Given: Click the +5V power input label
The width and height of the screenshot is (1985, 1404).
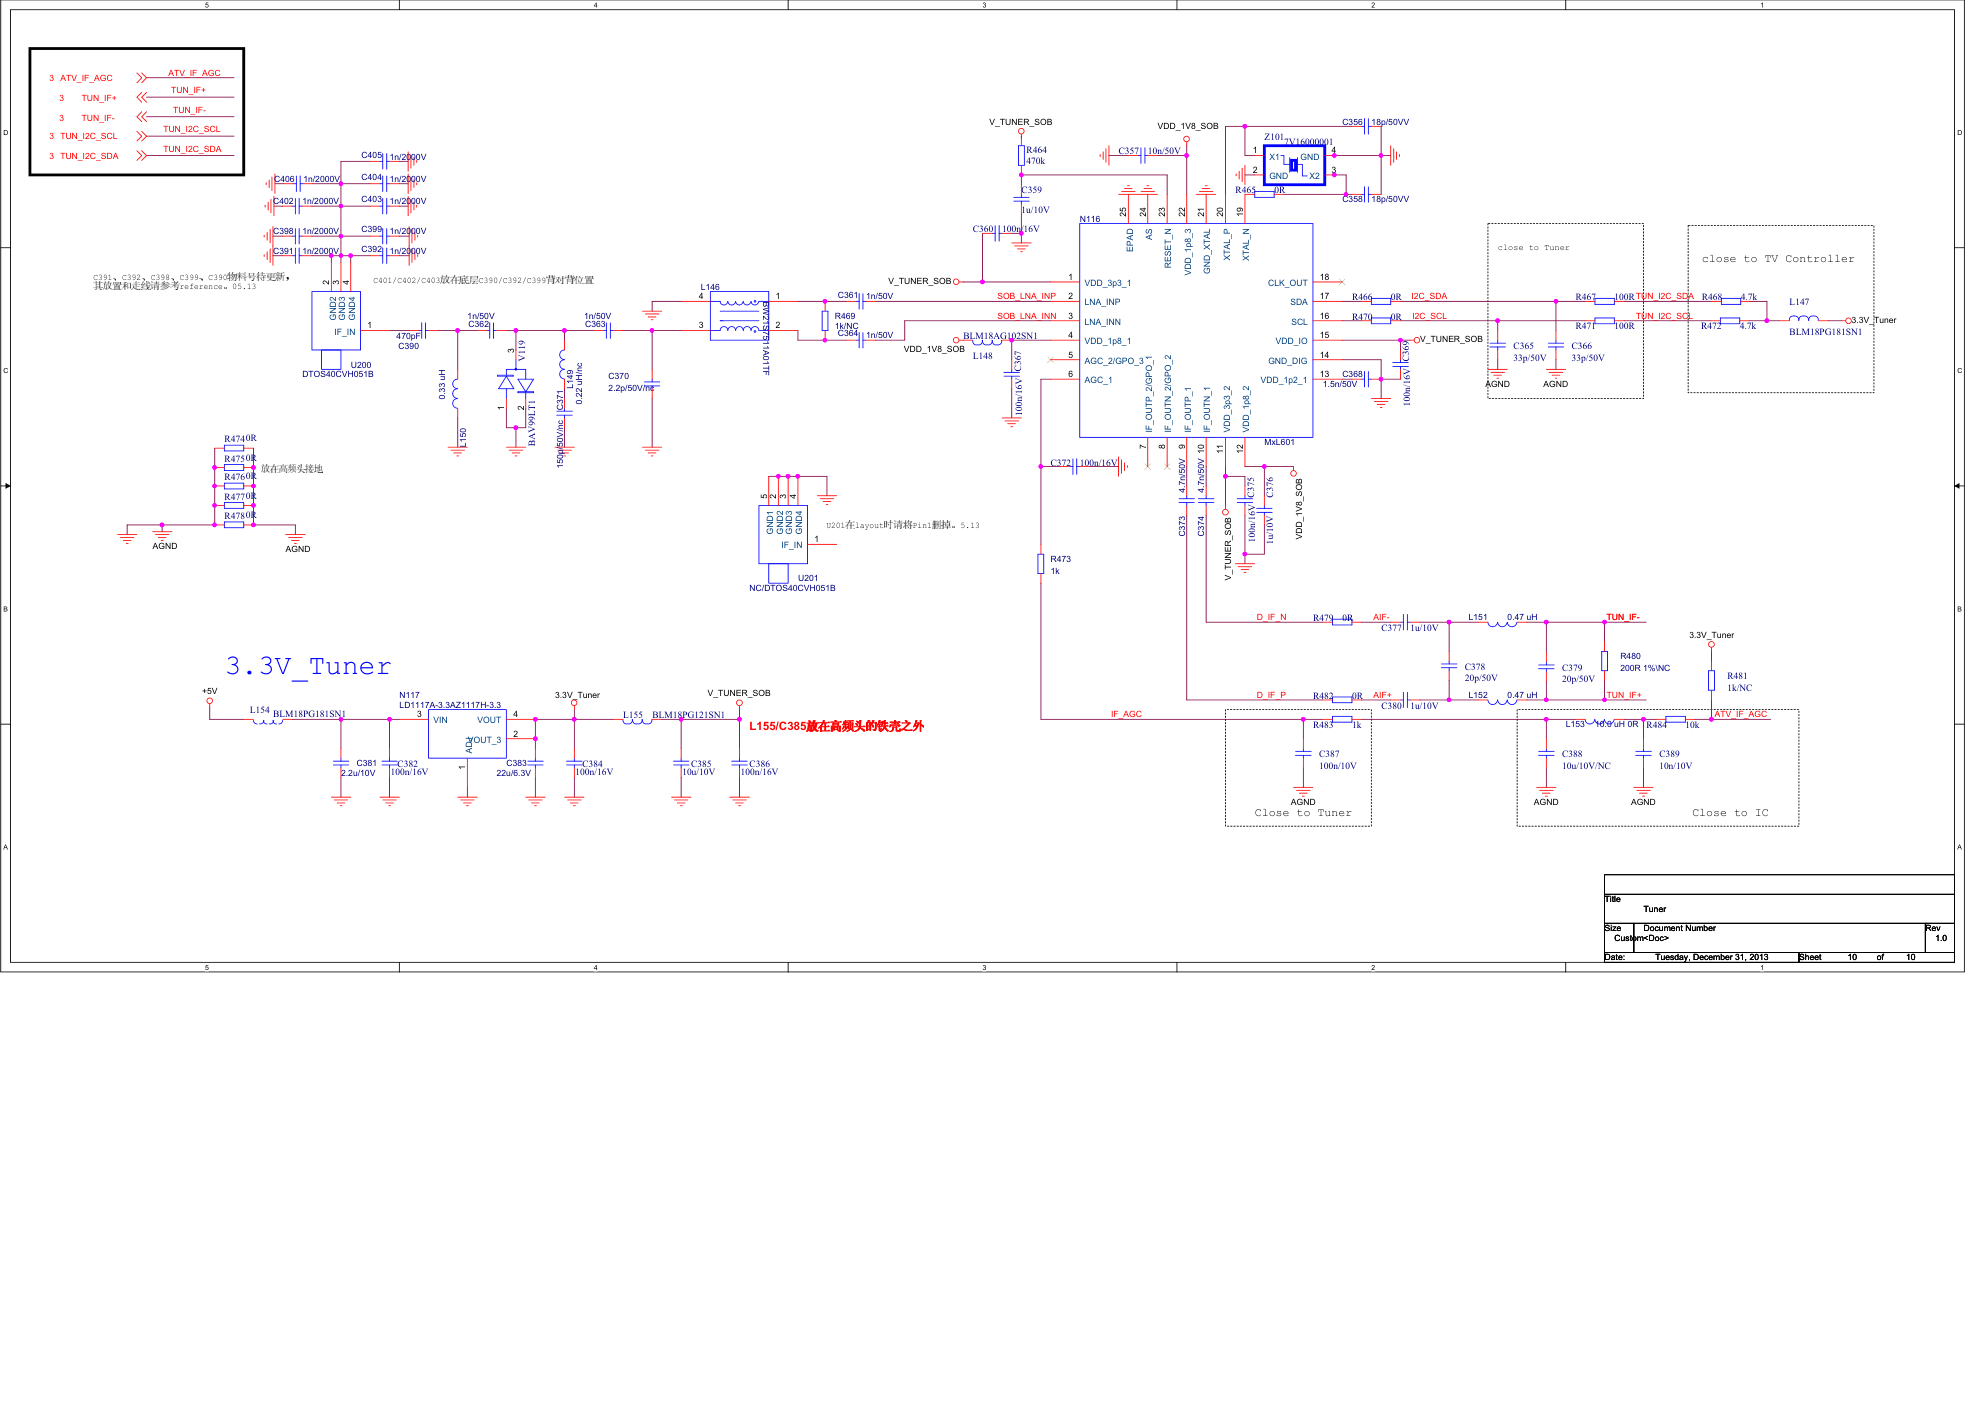Looking at the screenshot, I should pyautogui.click(x=210, y=691).
